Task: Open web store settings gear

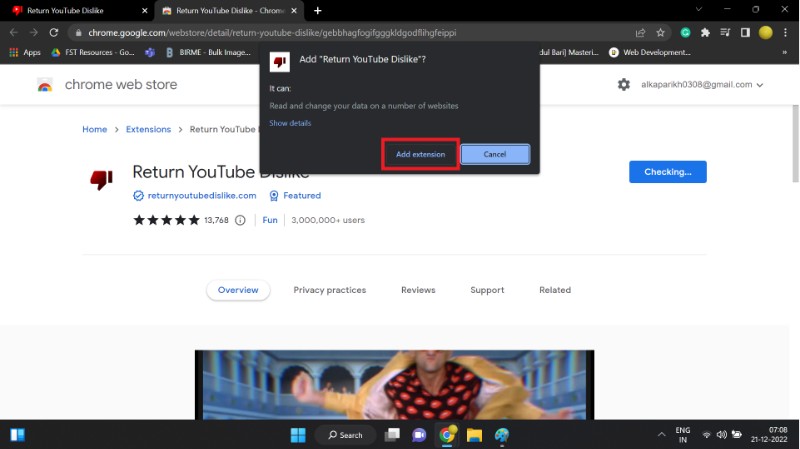Action: pos(623,84)
